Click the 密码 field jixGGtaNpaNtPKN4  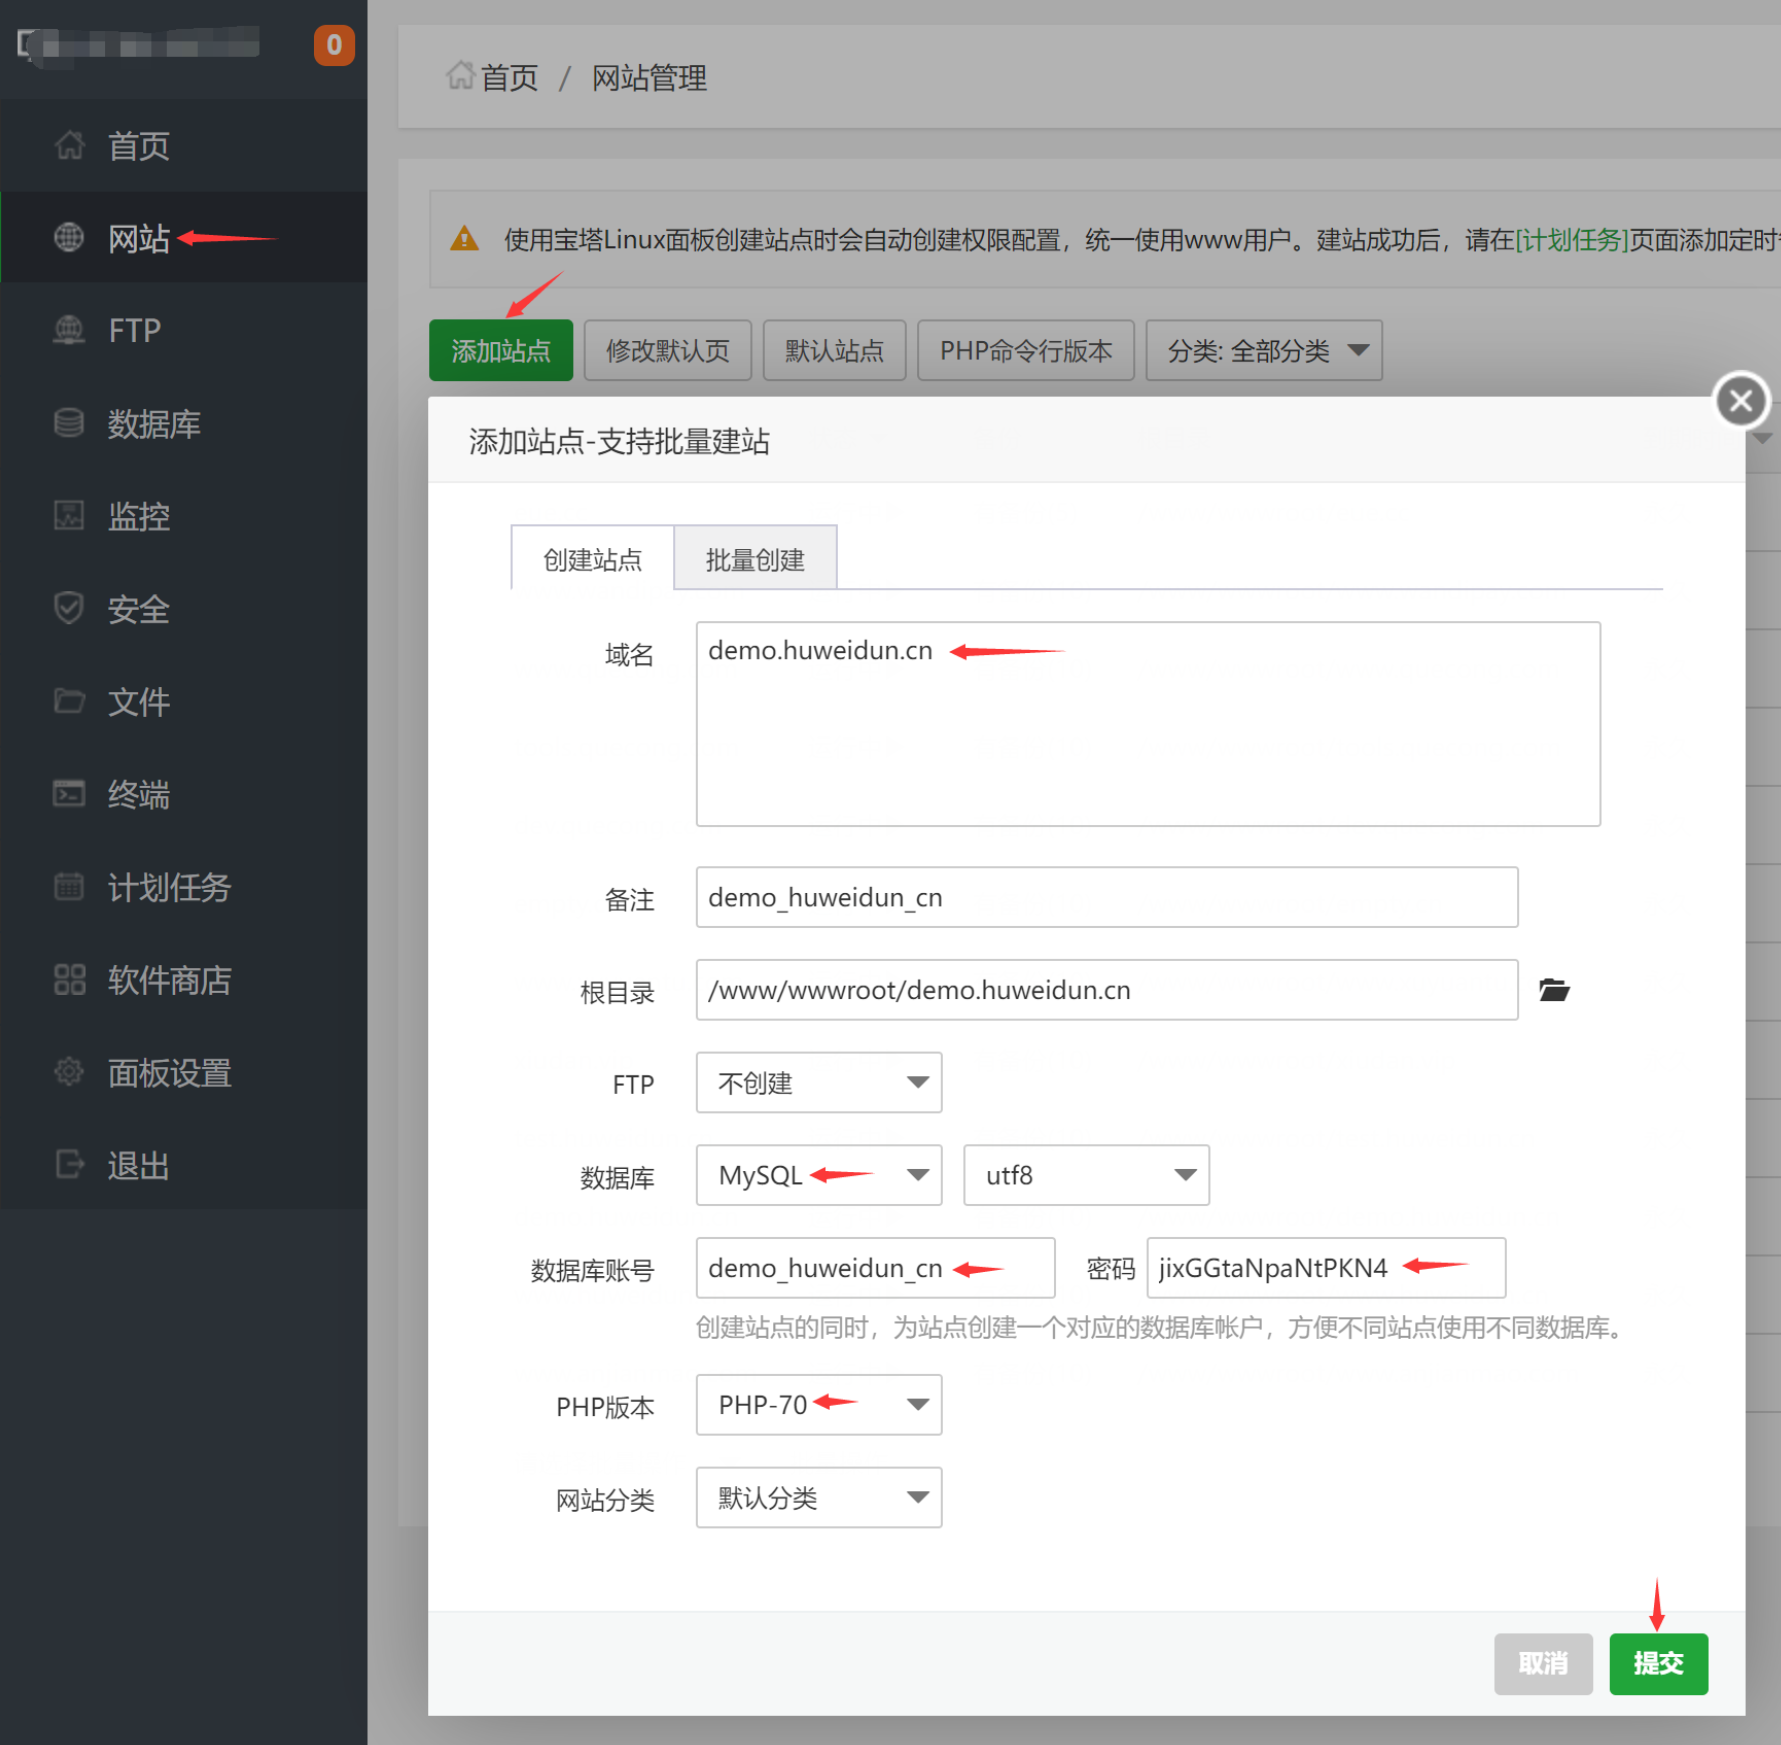[x=1326, y=1268]
